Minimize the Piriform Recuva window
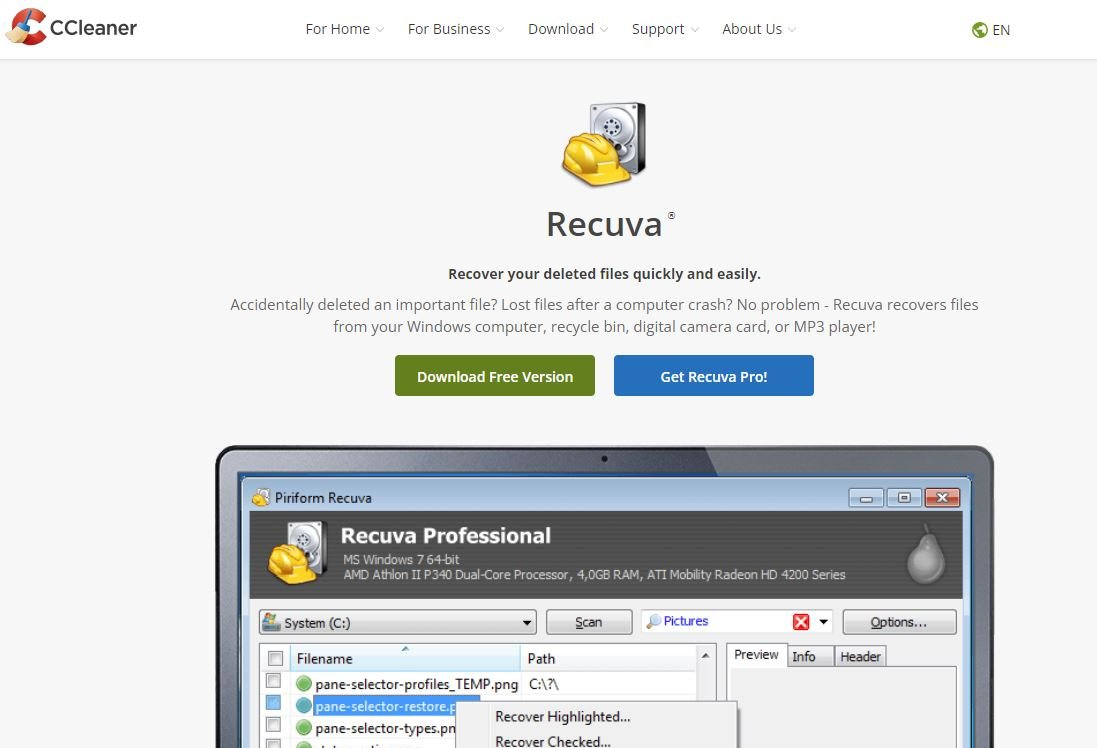This screenshot has height=748, width=1097. [866, 498]
